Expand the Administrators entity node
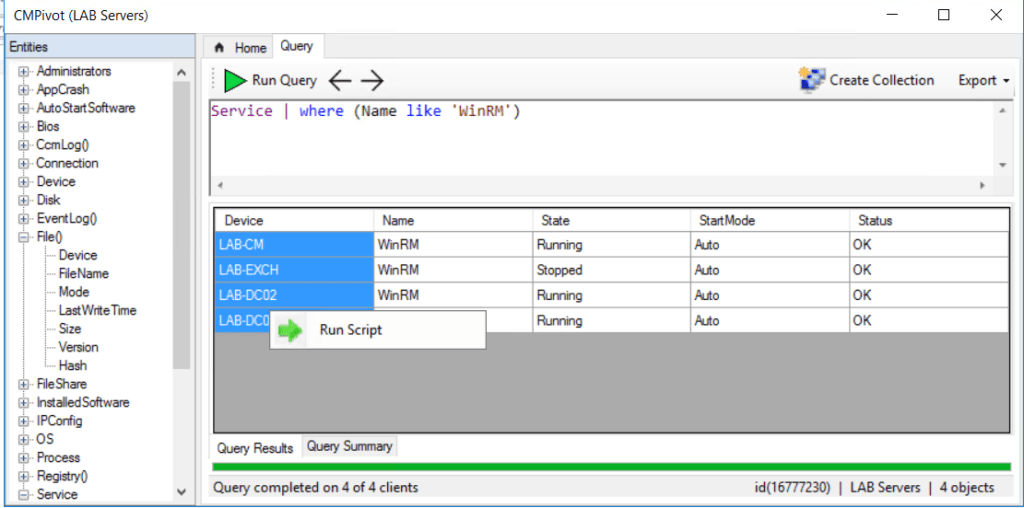 point(24,72)
